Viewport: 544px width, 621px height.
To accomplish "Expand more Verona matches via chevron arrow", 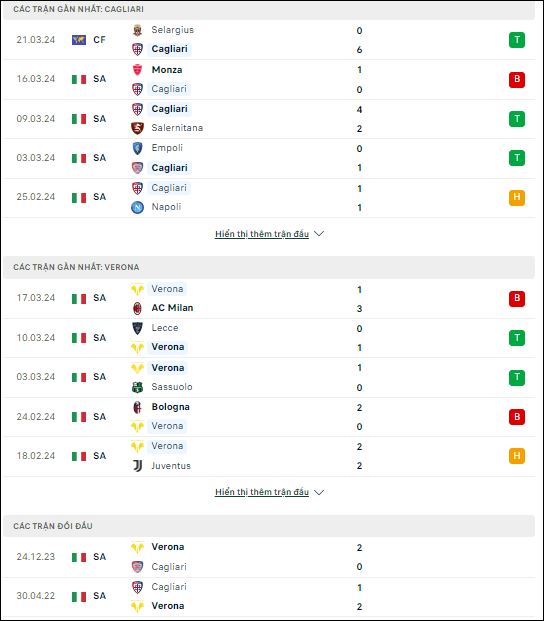I will pos(319,492).
